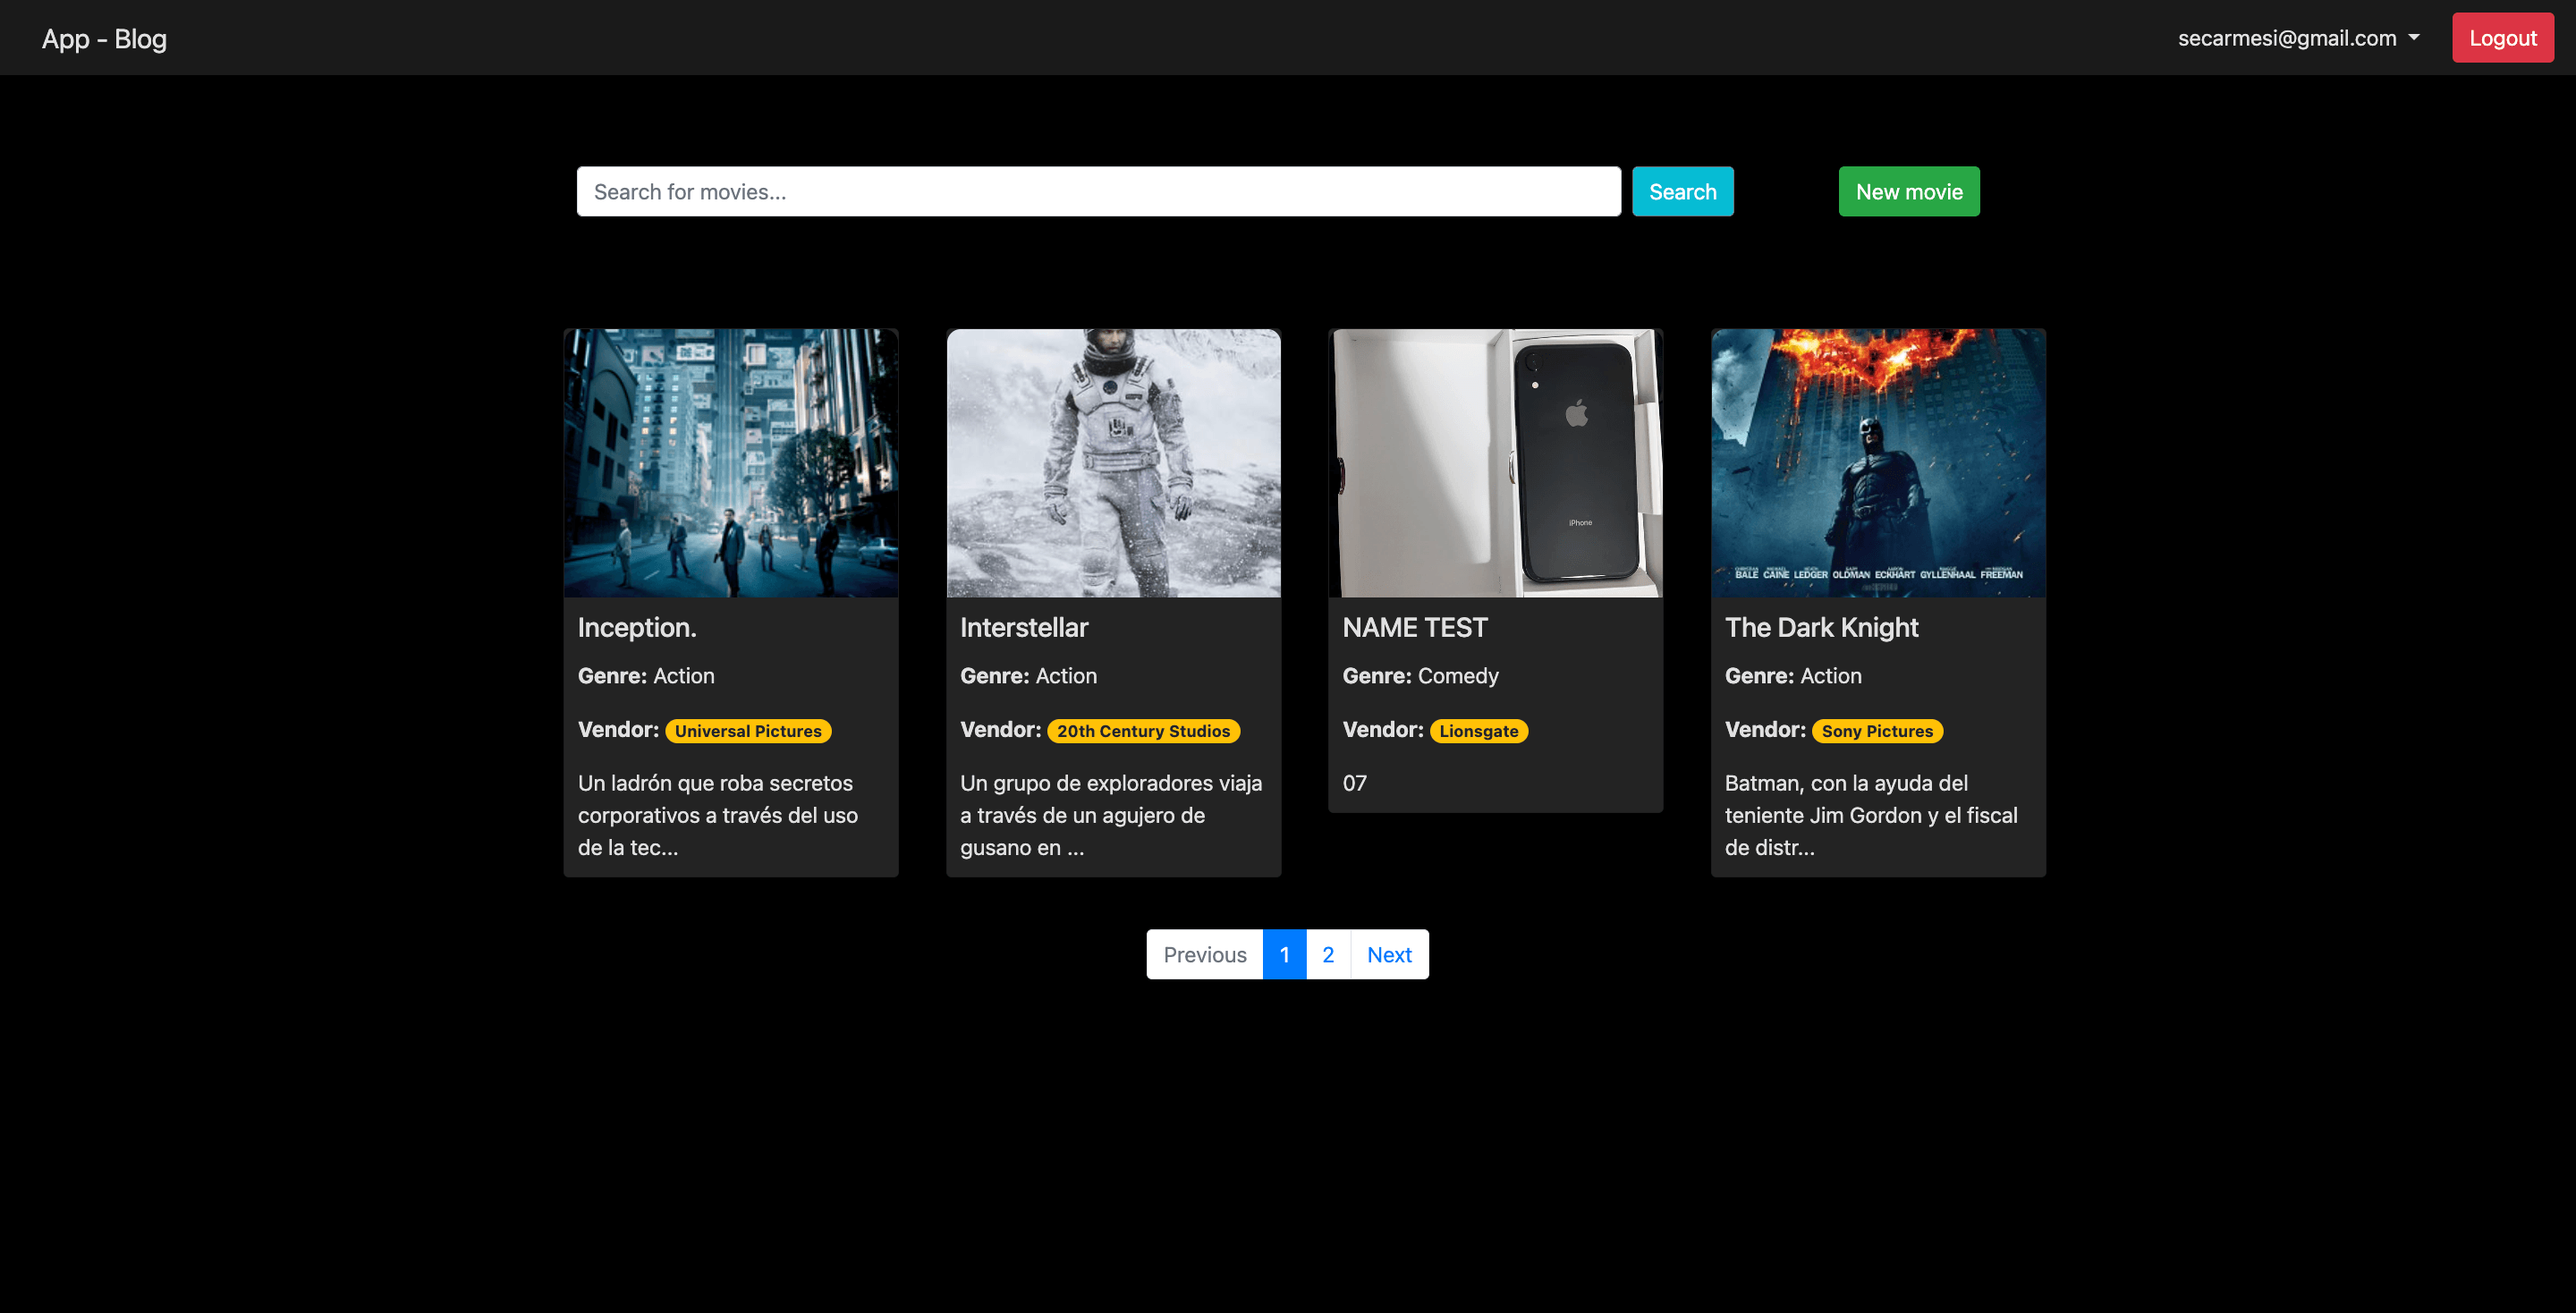Click the red Logout button
This screenshot has width=2576, height=1313.
[x=2502, y=38]
